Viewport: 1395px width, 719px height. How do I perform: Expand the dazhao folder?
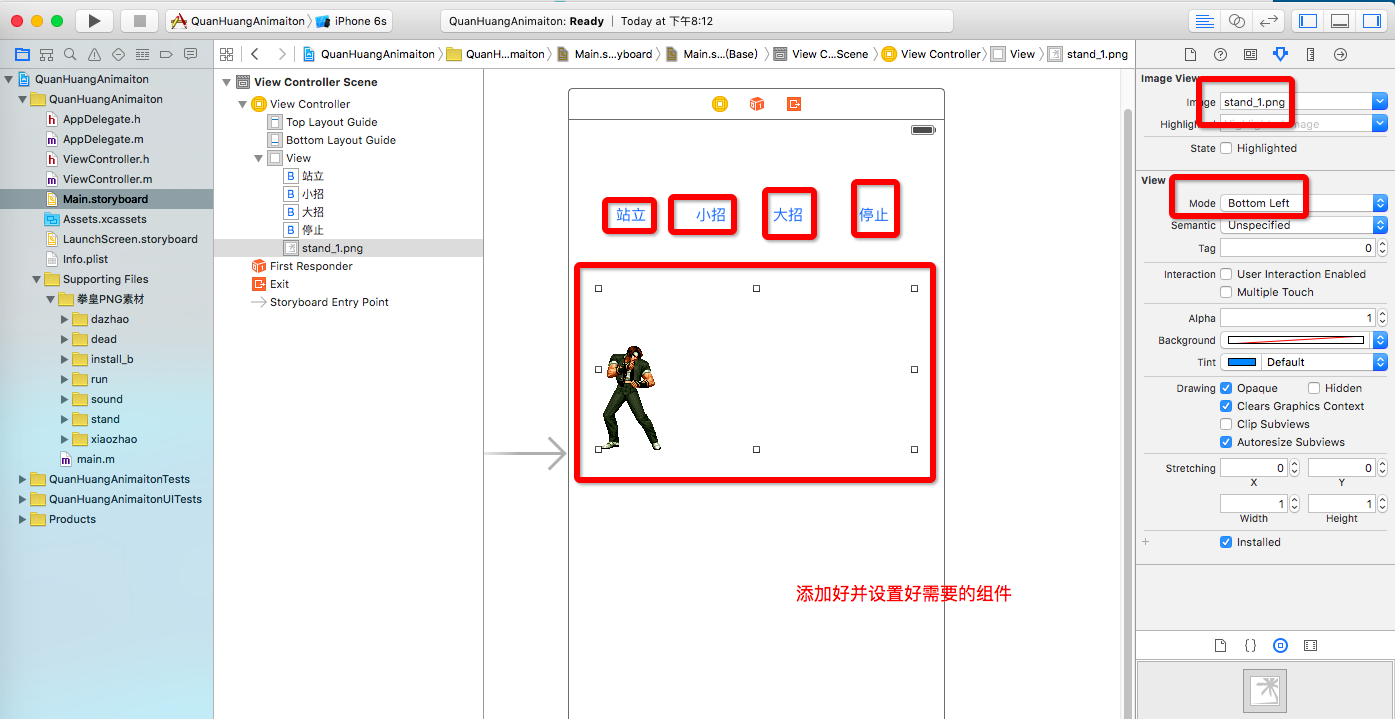pyautogui.click(x=64, y=319)
